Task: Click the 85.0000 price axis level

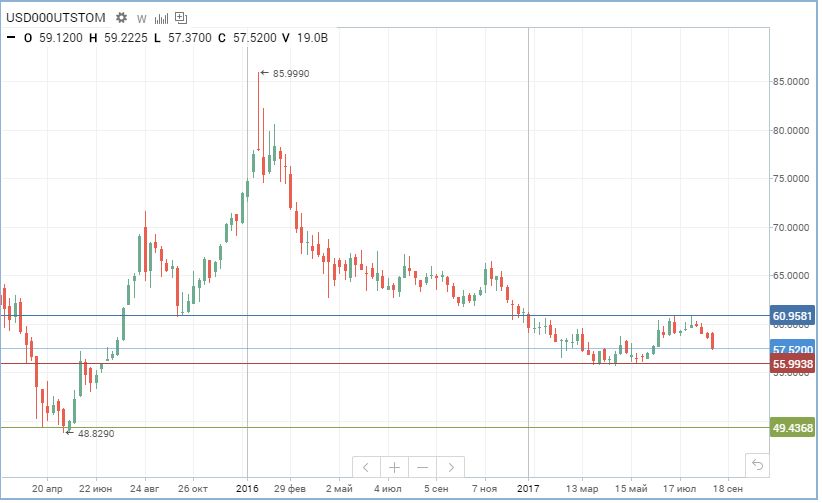Action: [x=791, y=82]
